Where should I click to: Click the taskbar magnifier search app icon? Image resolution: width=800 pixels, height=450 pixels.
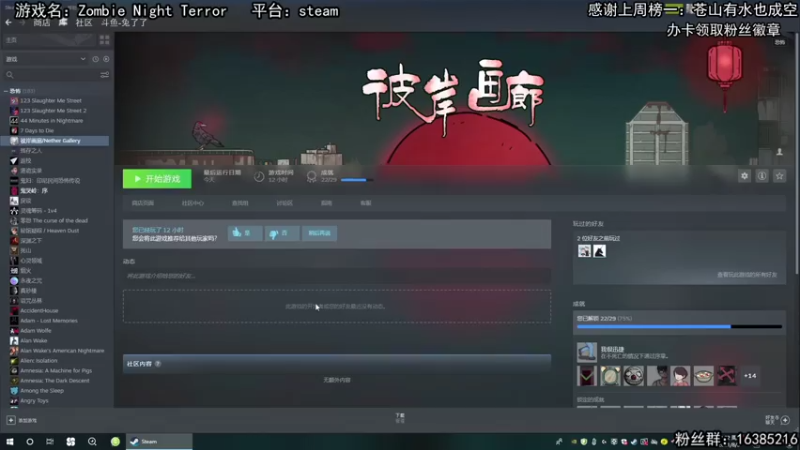point(92,442)
